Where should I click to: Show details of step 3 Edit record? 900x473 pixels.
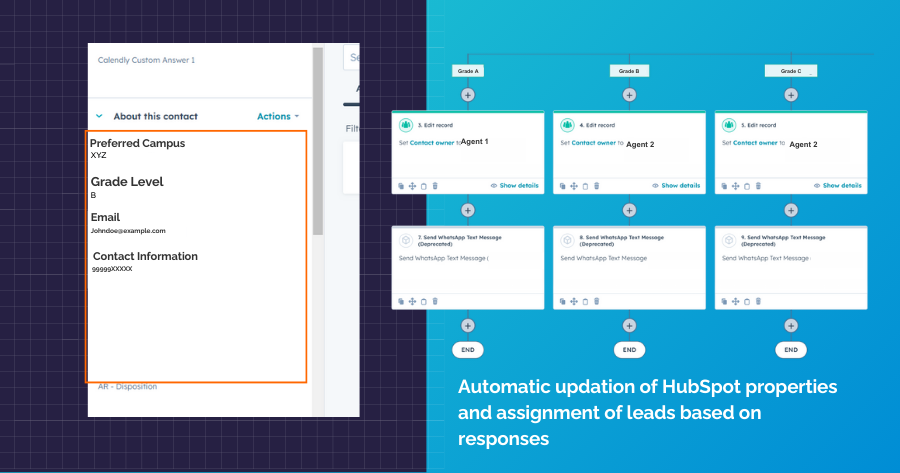514,185
